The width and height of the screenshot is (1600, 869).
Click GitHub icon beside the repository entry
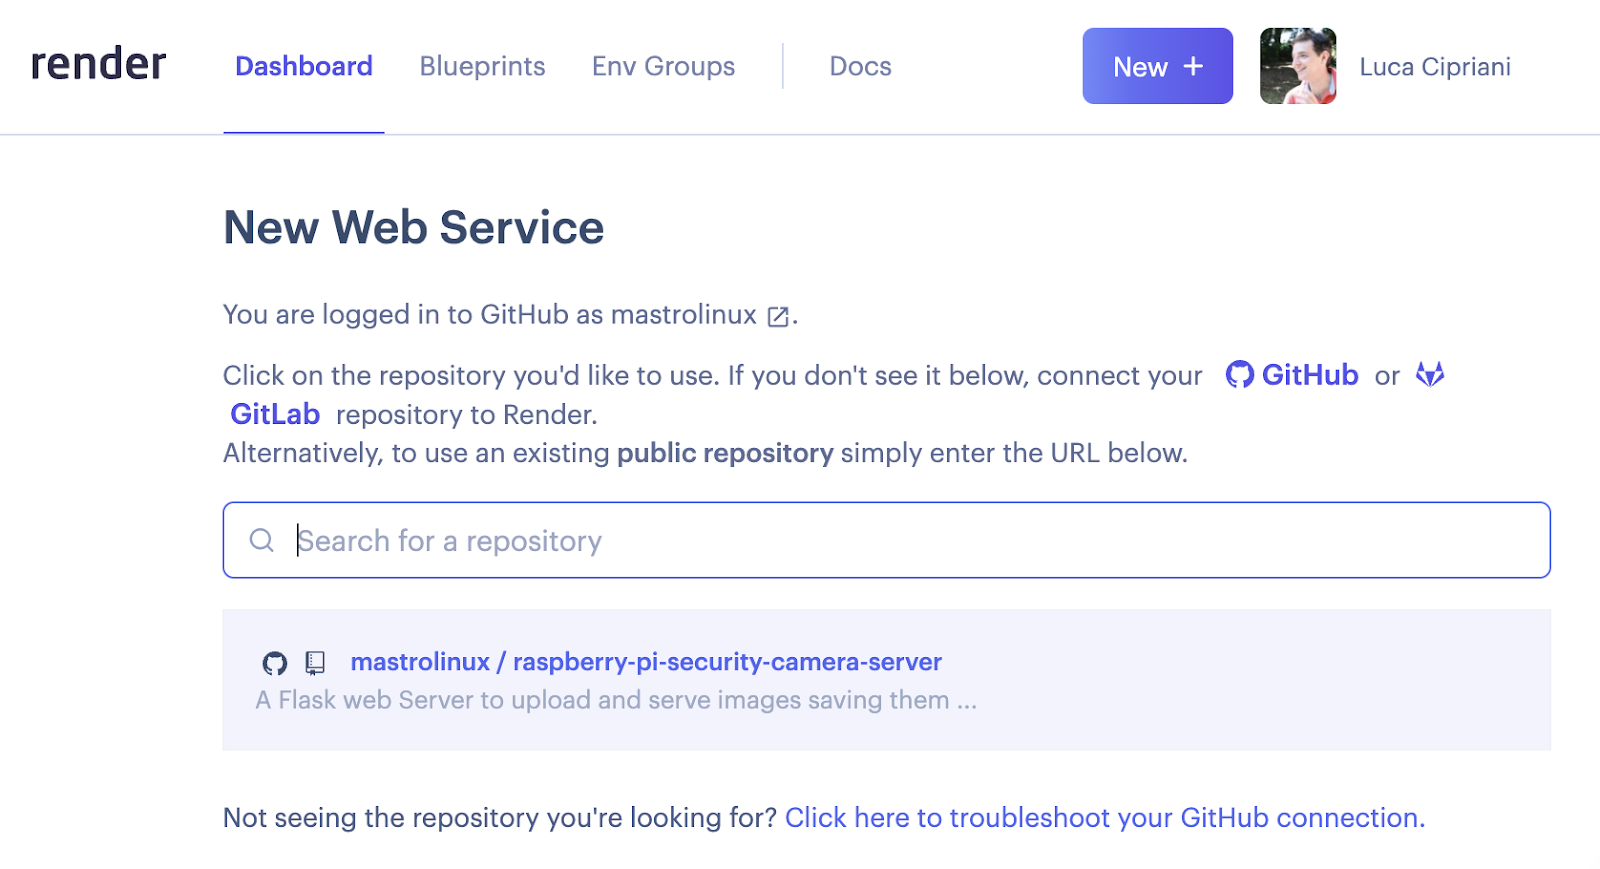(x=275, y=663)
